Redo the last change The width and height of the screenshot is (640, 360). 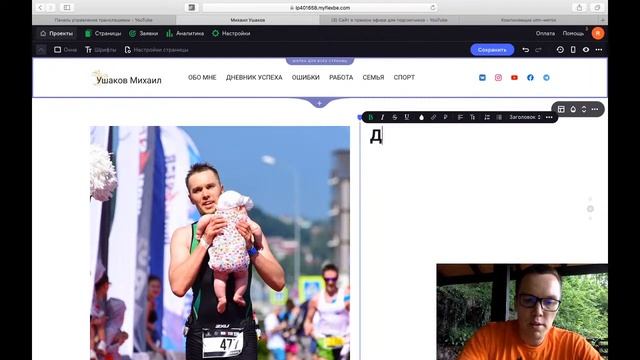(x=538, y=50)
